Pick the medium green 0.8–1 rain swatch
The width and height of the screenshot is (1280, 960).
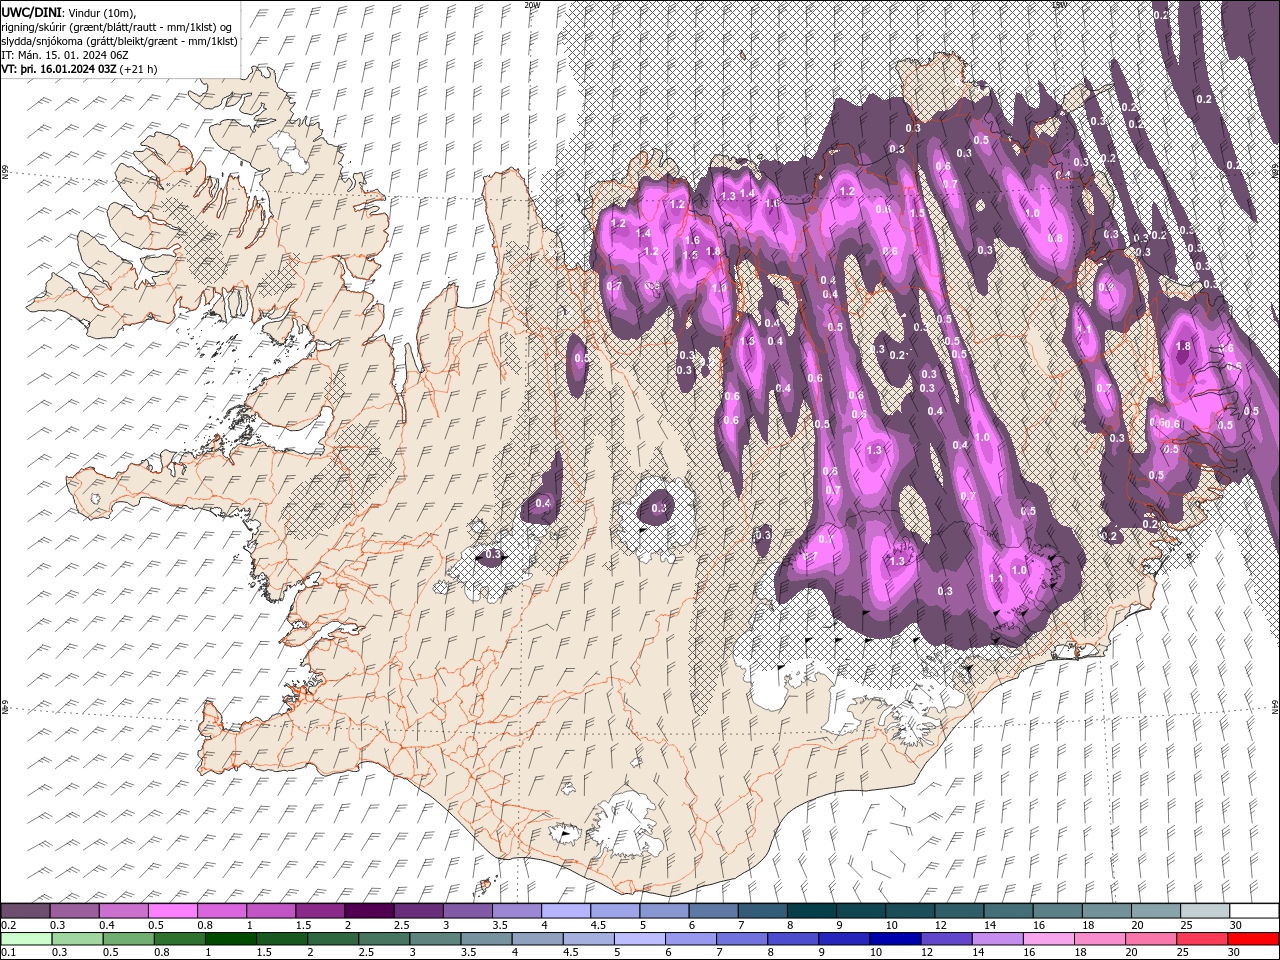180,939
